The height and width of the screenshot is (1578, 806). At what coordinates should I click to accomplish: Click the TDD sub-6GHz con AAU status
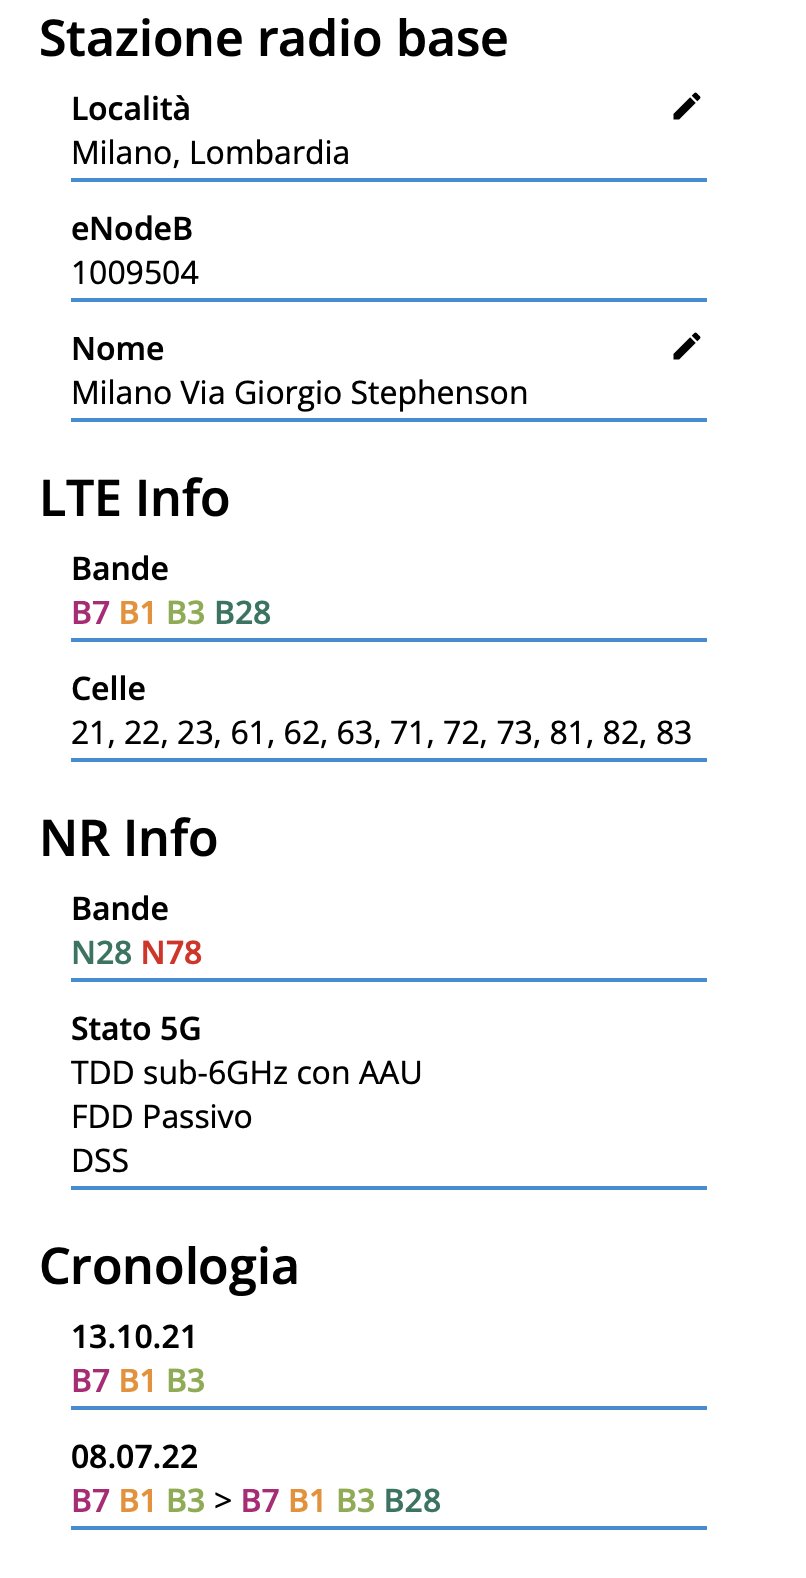point(246,1073)
